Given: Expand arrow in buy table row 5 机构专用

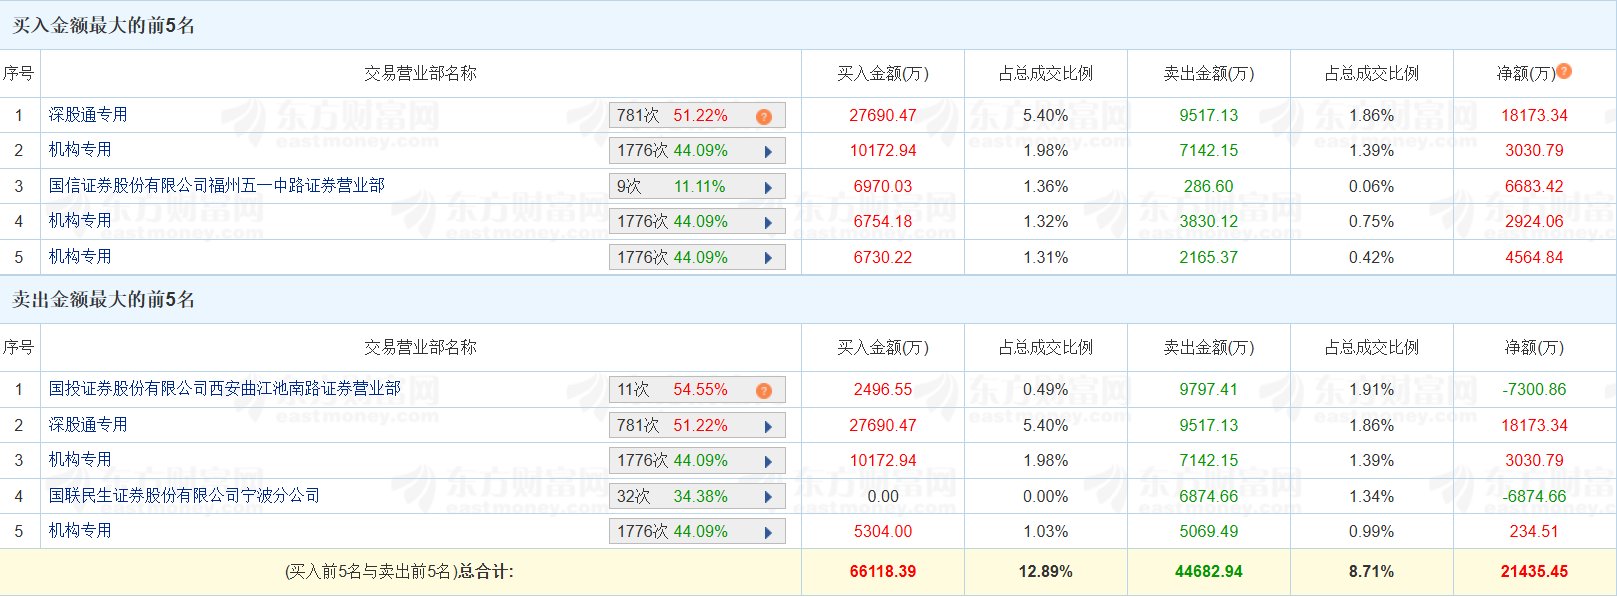Looking at the screenshot, I should [x=768, y=258].
